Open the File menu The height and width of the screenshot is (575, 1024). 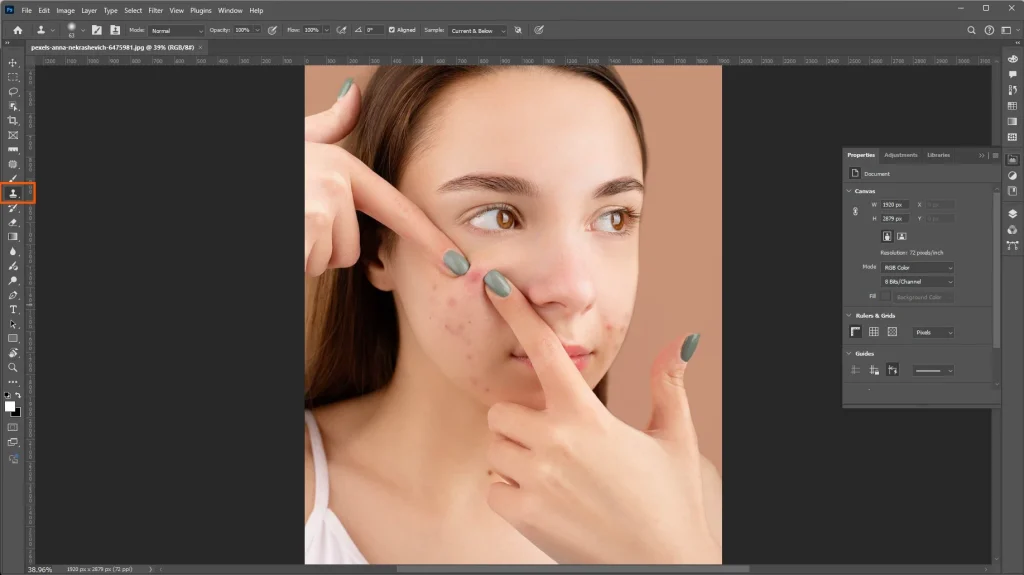[26, 10]
